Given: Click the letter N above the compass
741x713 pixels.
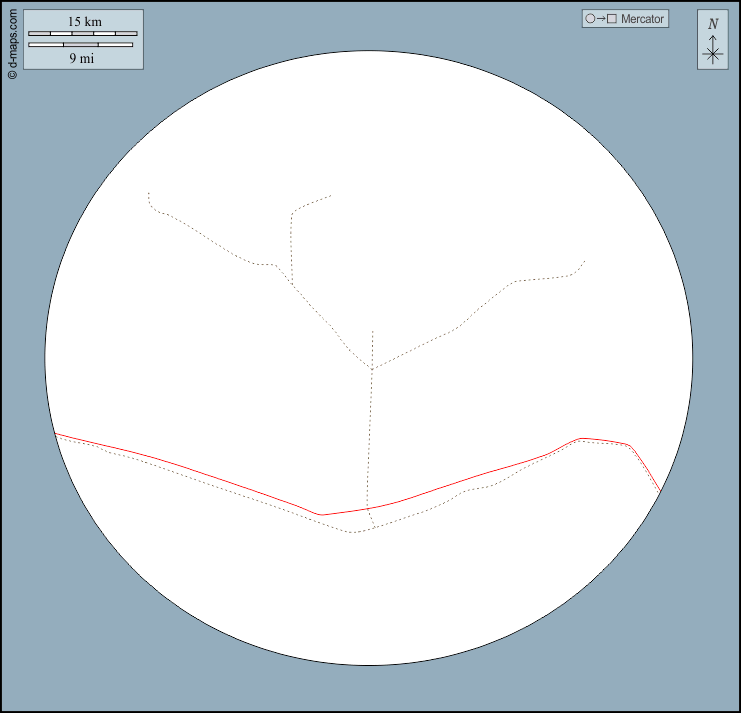Looking at the screenshot, I should tap(712, 24).
